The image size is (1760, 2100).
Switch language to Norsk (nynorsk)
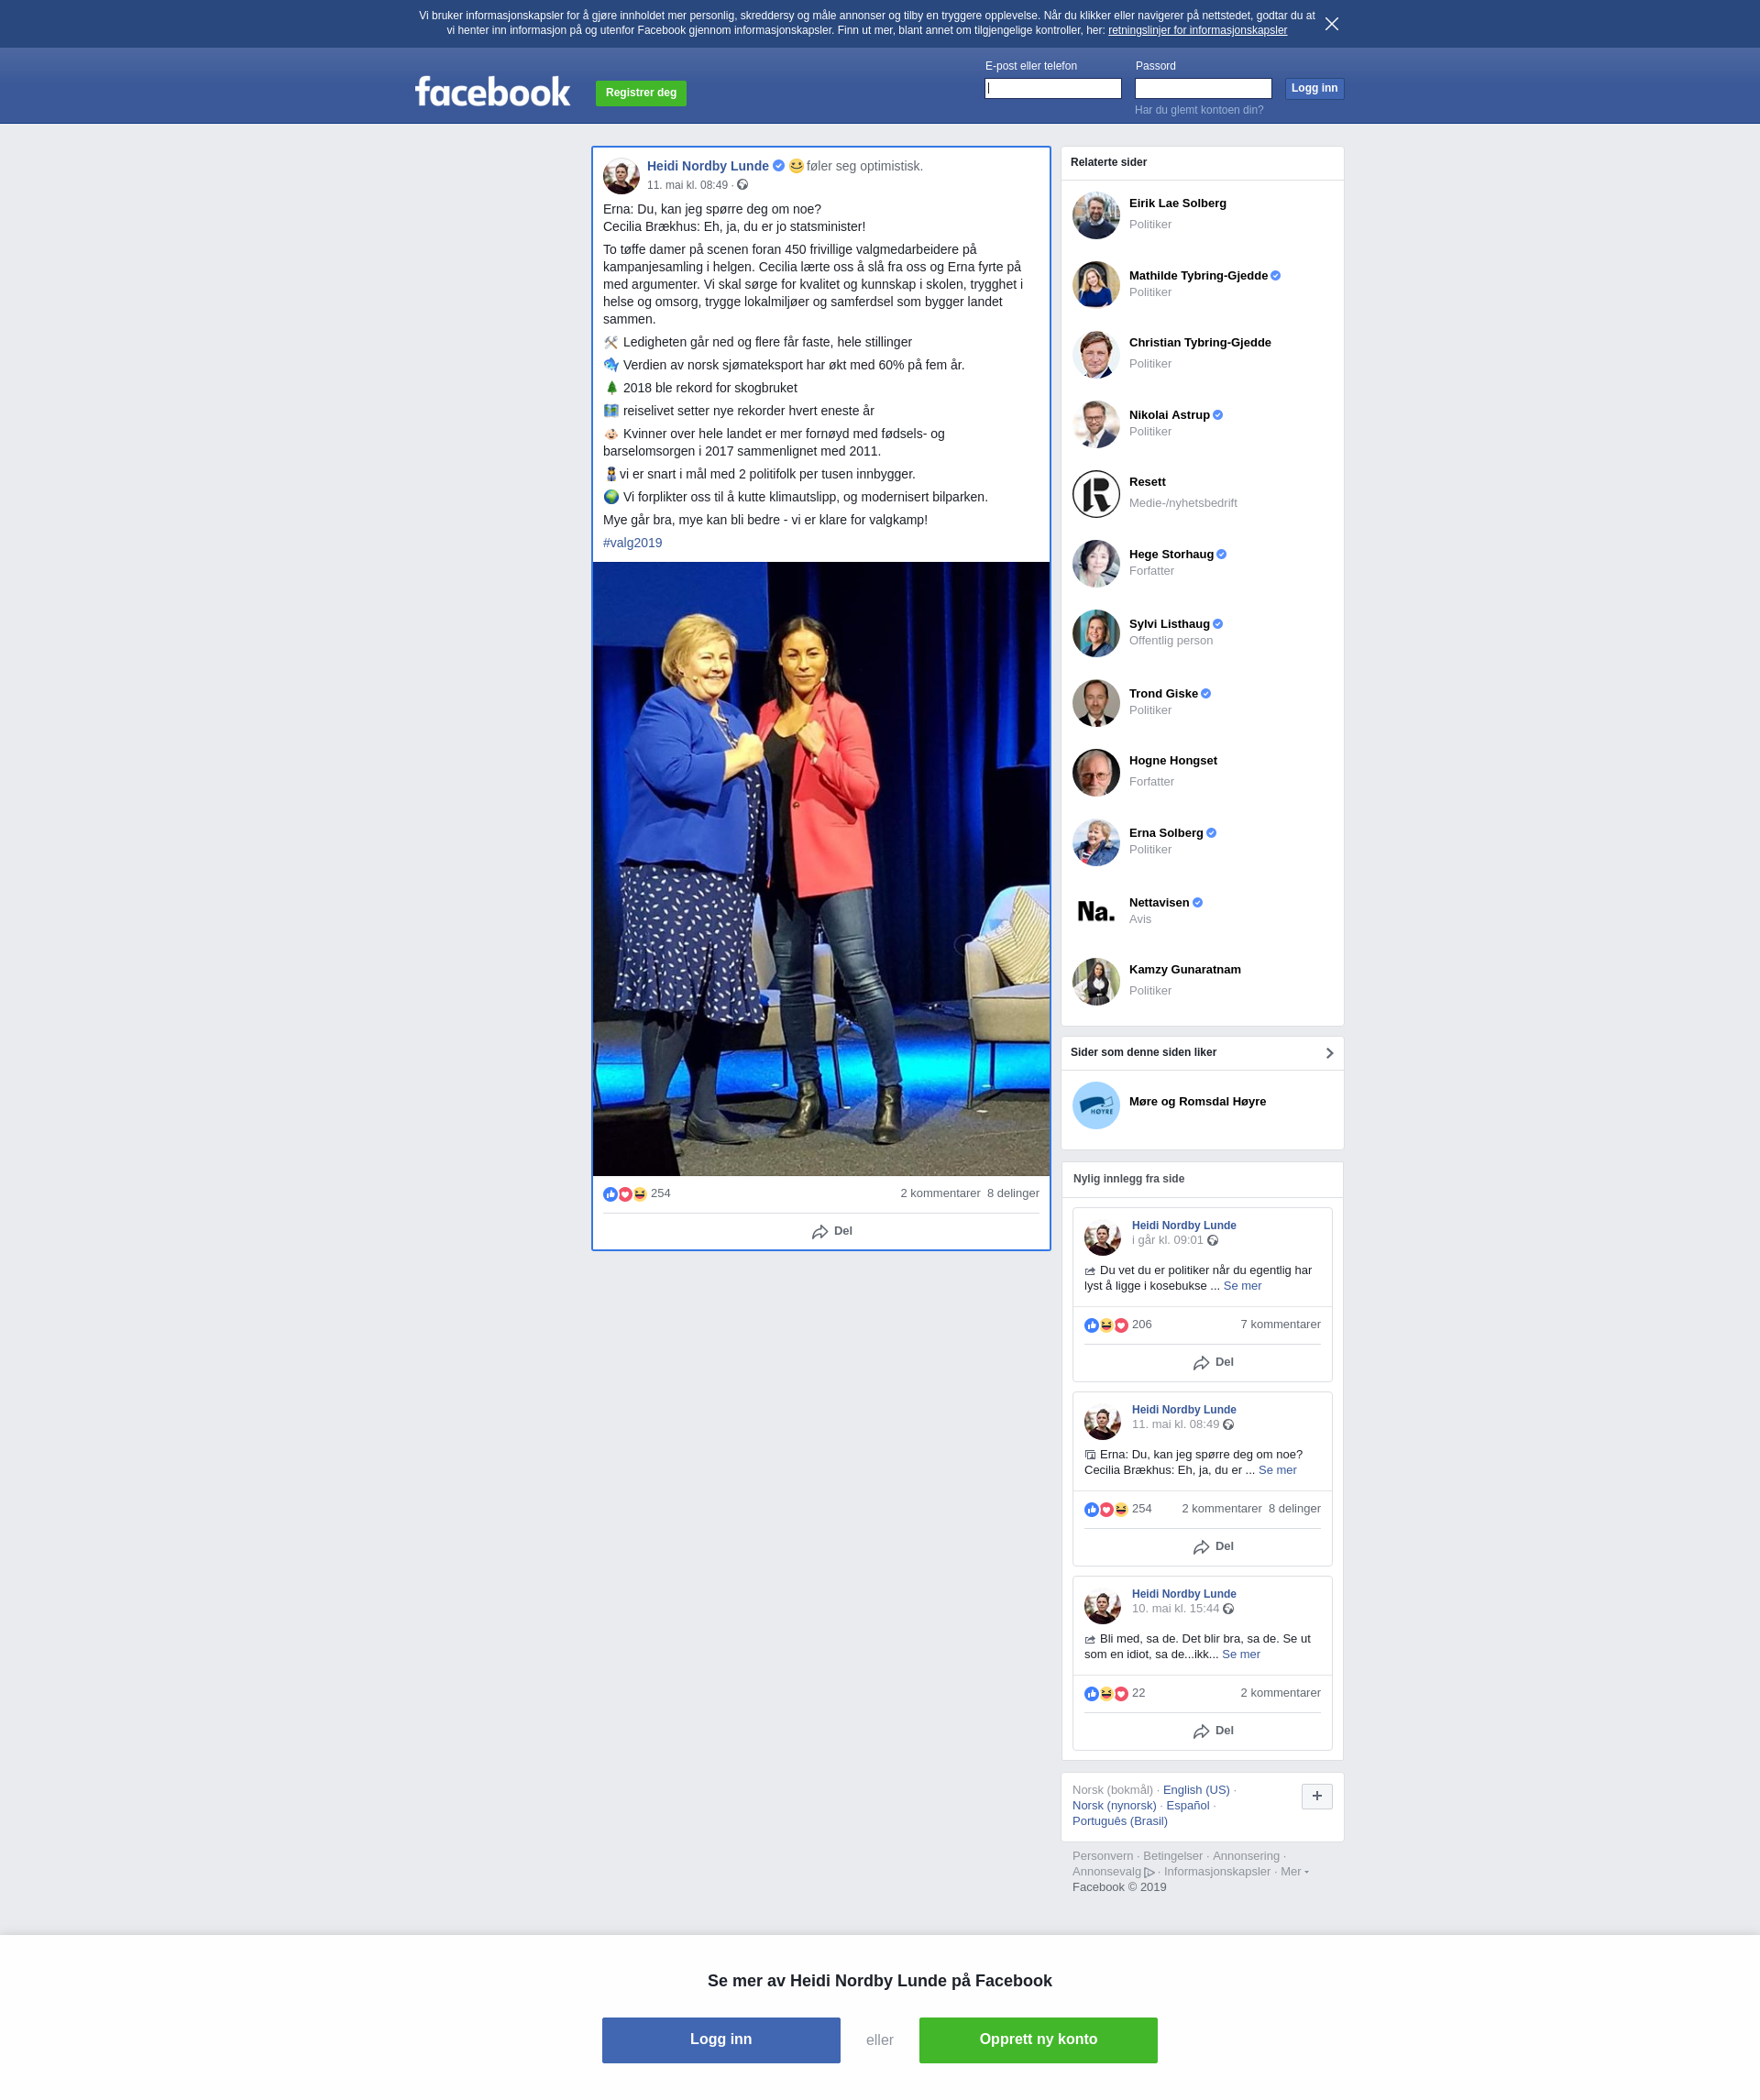tap(1114, 1806)
